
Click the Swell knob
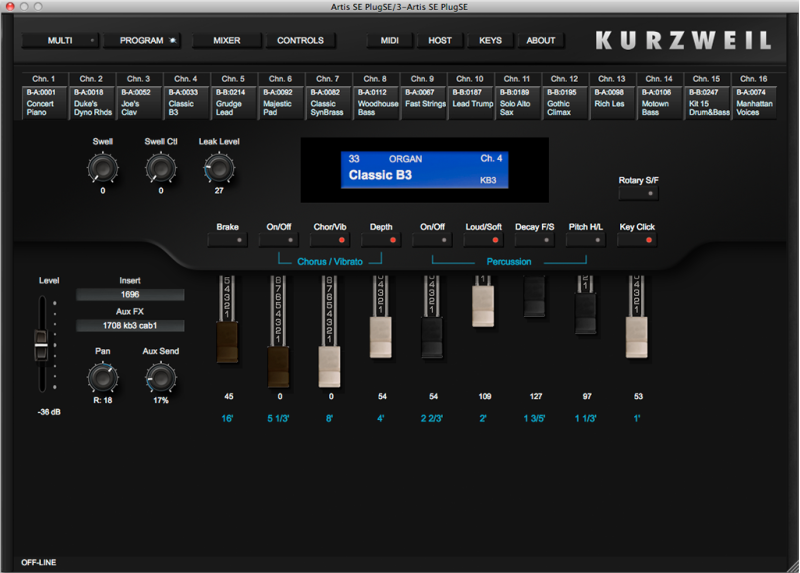click(103, 168)
